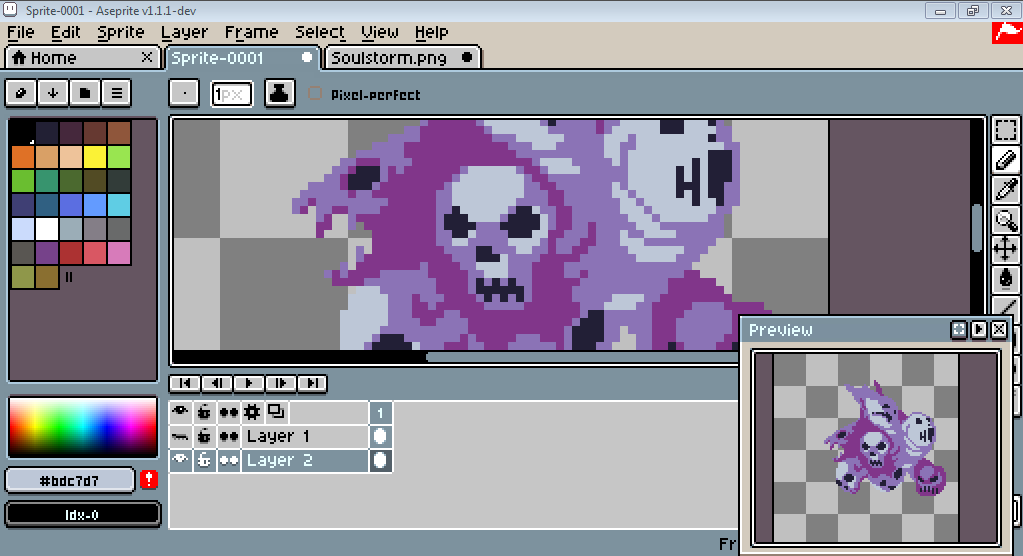Viewport: 1023px width, 556px height.
Task: Center the Preview window view
Action: click(x=958, y=330)
